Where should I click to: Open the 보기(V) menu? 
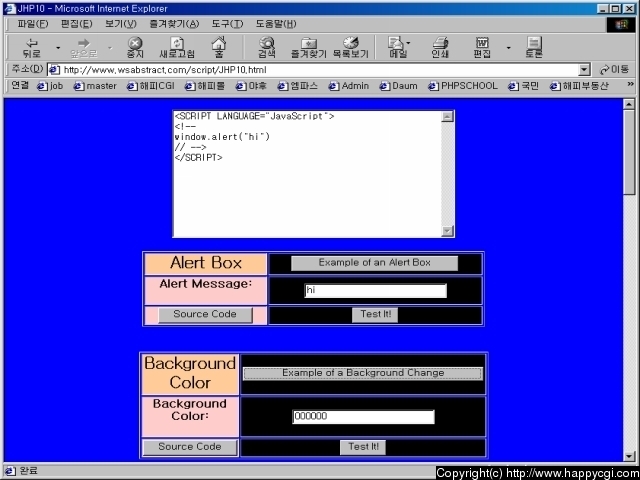(120, 24)
